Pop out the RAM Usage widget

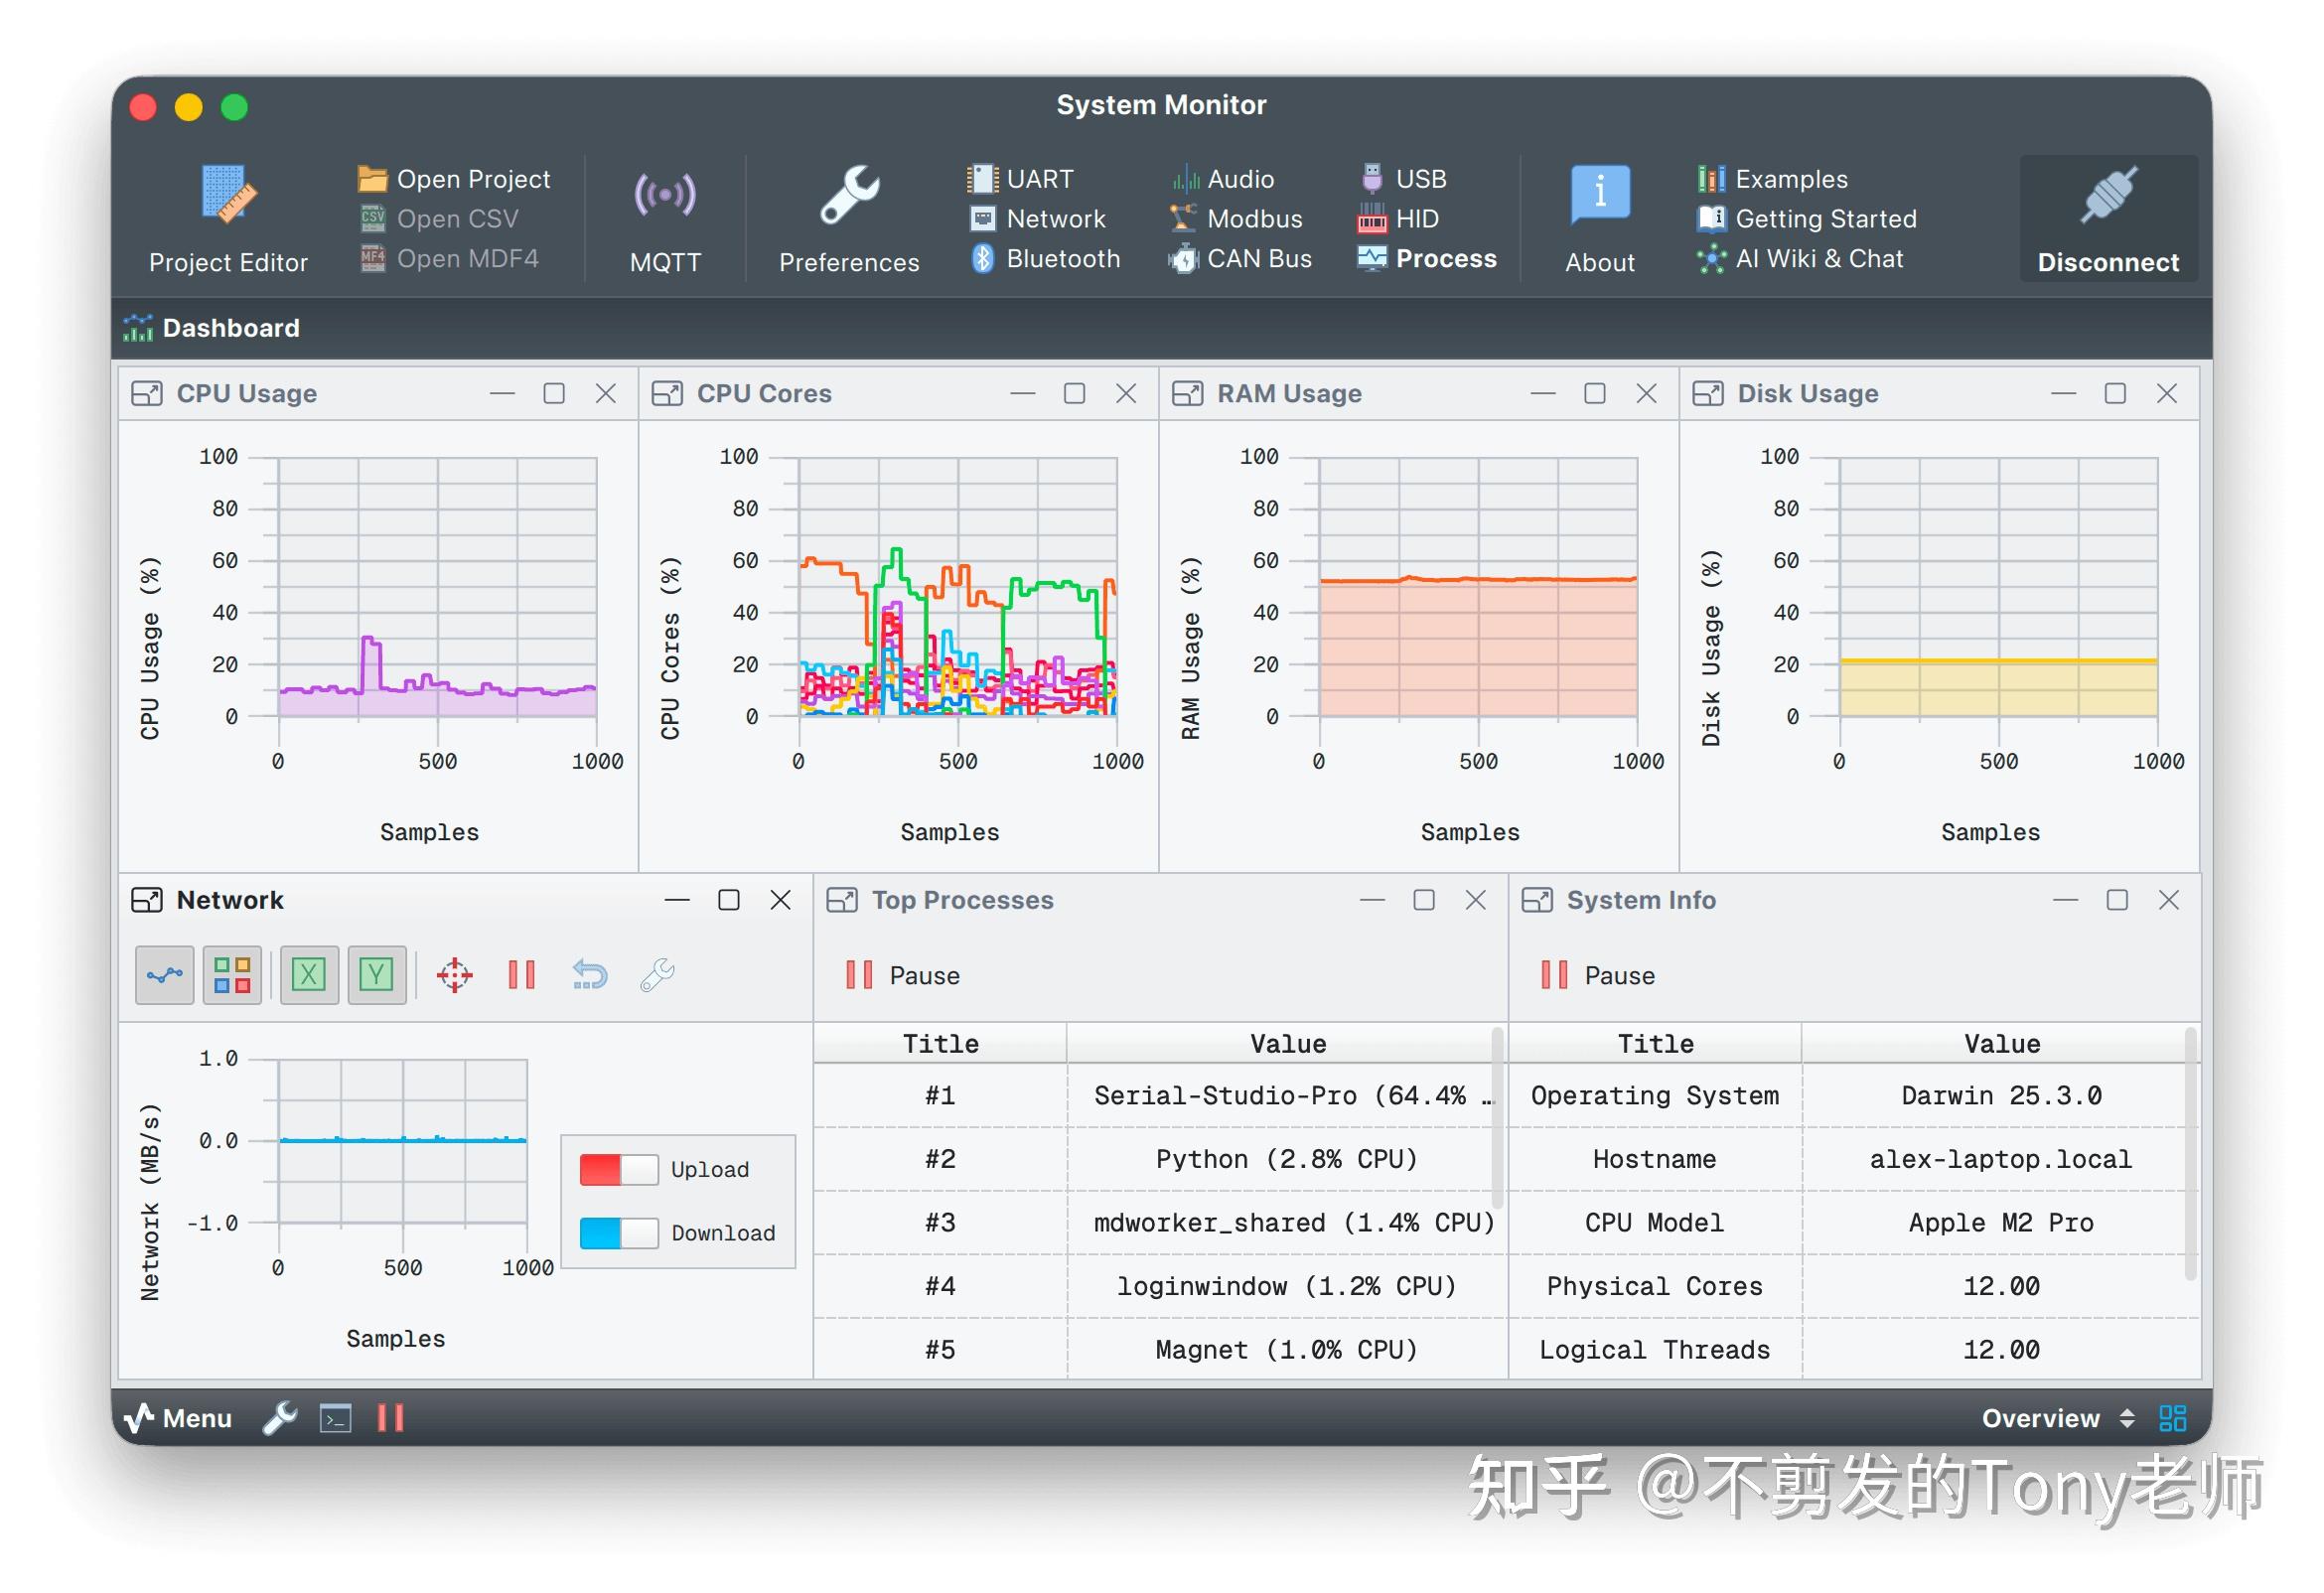(x=1187, y=394)
